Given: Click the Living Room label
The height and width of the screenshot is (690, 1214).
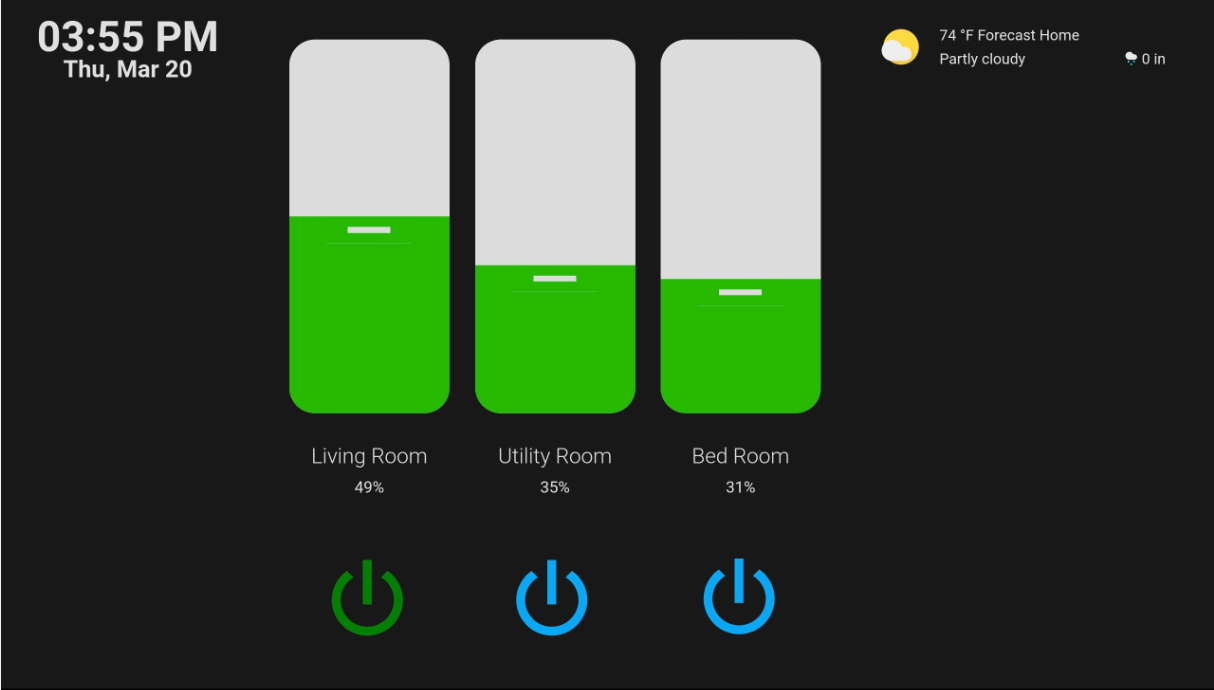Looking at the screenshot, I should click(369, 456).
